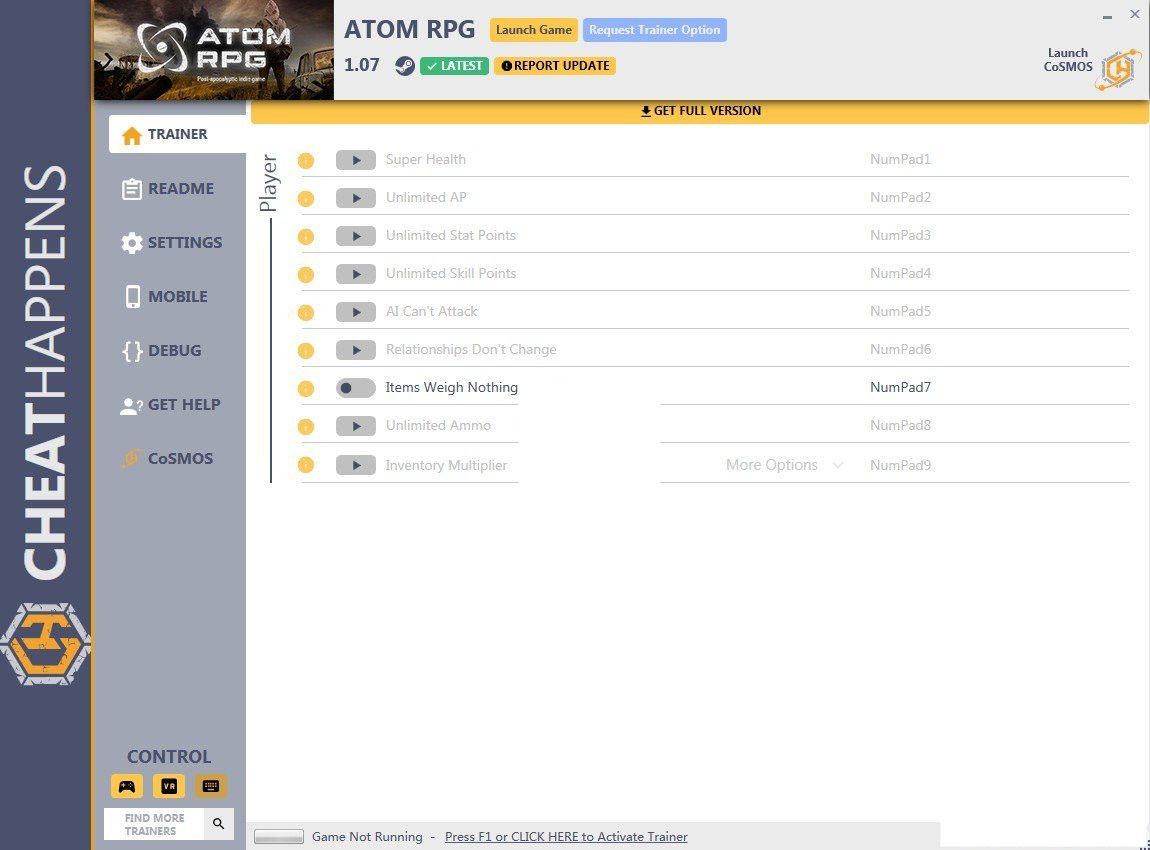Open the TRAINER tab
Viewport: 1150px width, 850px height.
pos(177,134)
